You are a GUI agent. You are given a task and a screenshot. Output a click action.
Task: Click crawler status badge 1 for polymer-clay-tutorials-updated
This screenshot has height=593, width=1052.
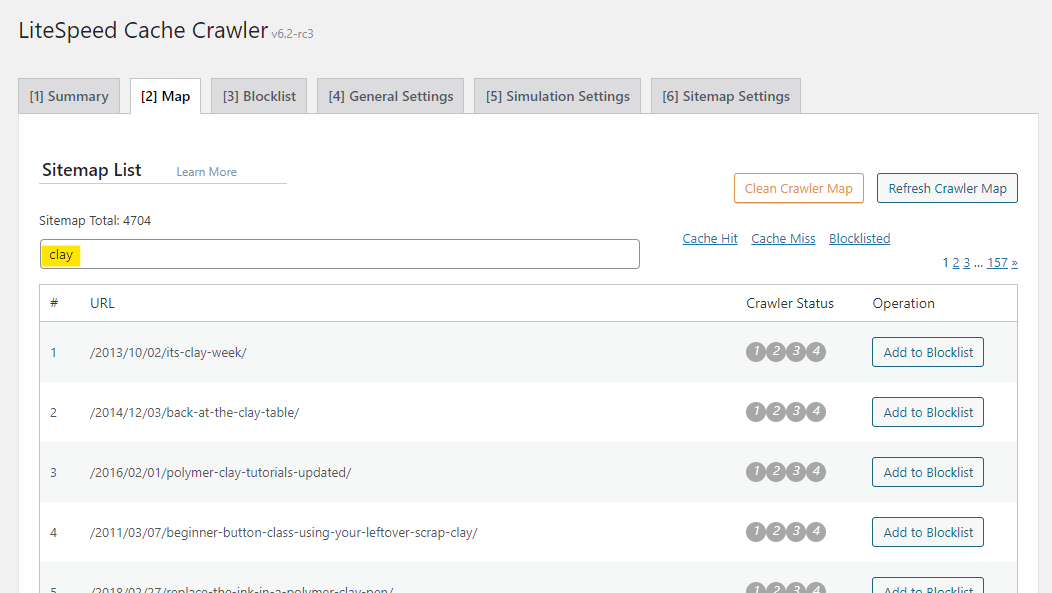pyautogui.click(x=756, y=472)
